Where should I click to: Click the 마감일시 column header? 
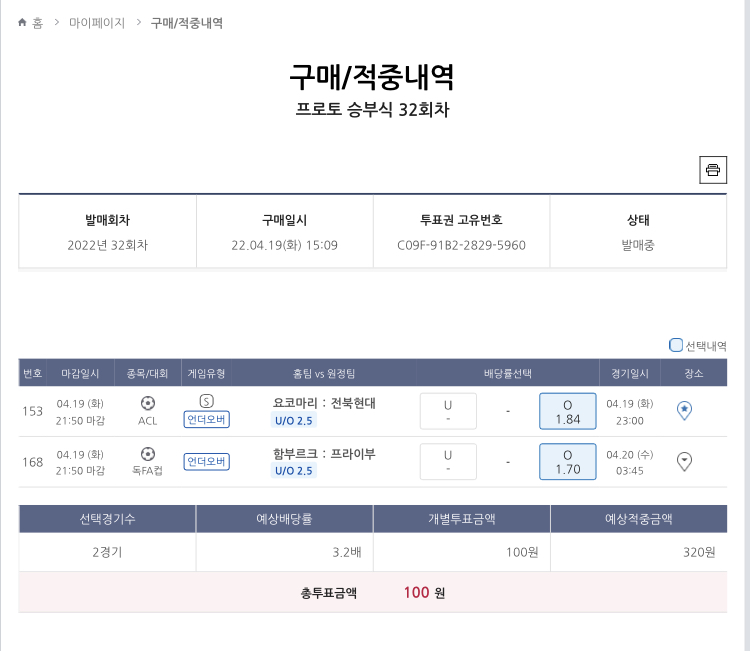coord(80,374)
